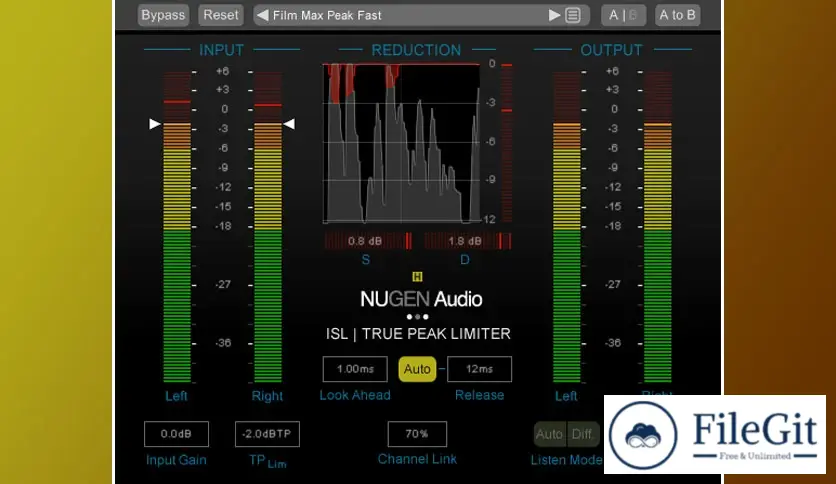The image size is (836, 484).
Task: Click the REDUCTION section heading
Action: coord(416,50)
